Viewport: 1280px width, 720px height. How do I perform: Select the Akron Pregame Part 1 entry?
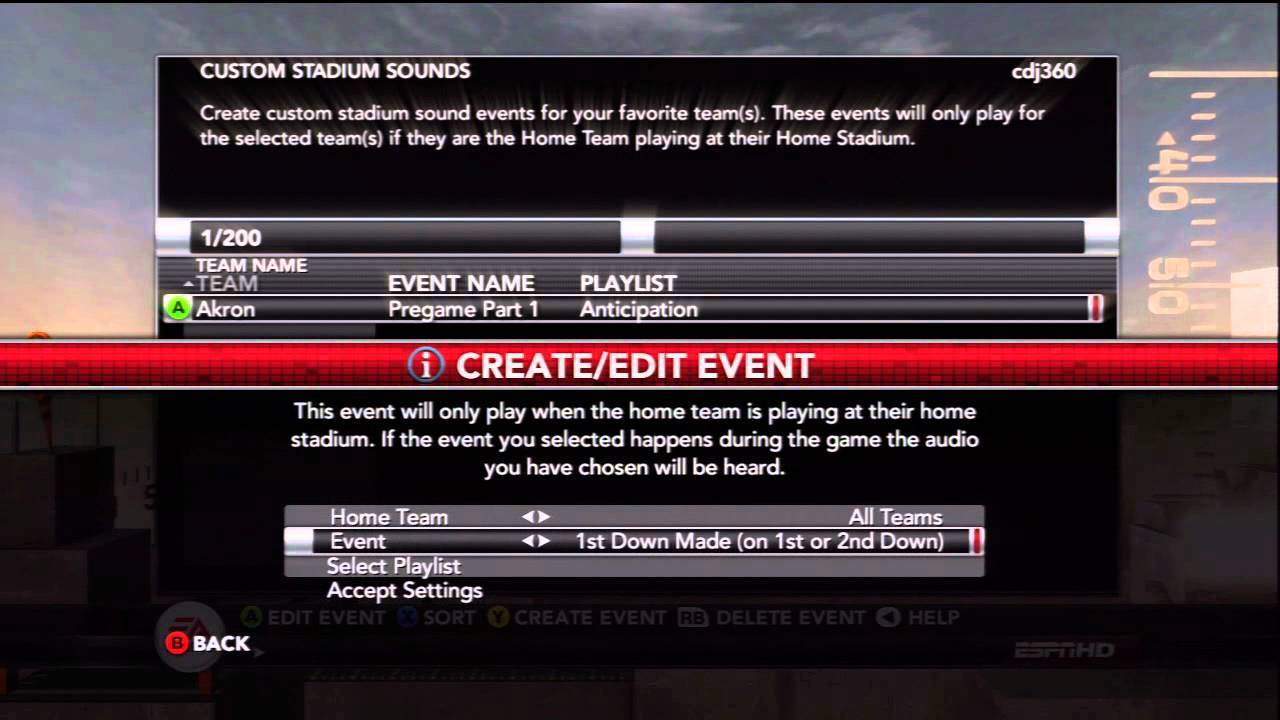coord(634,309)
